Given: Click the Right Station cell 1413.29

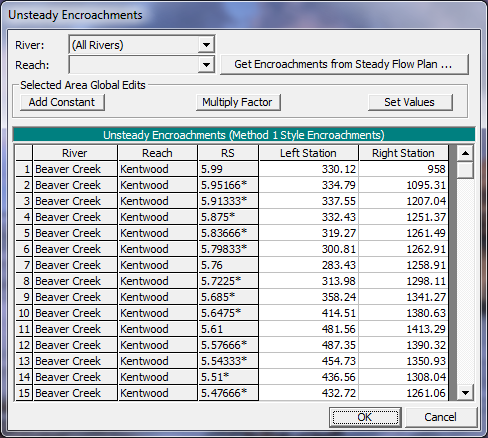Looking at the screenshot, I should 403,329.
